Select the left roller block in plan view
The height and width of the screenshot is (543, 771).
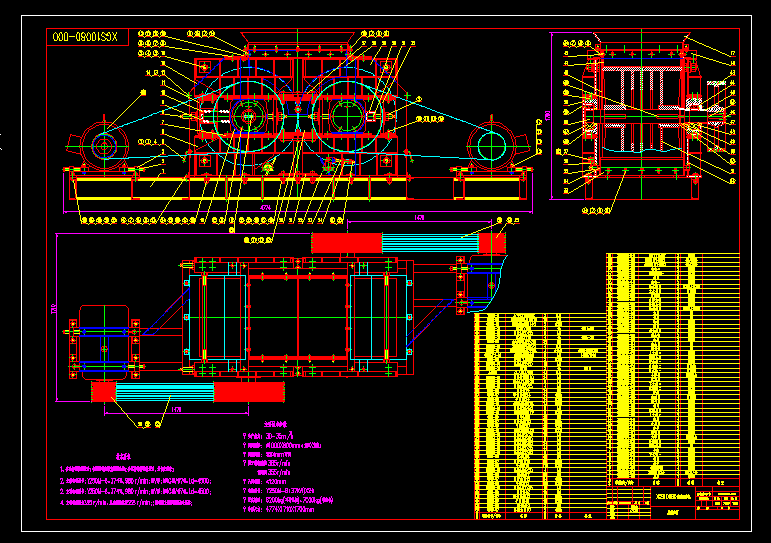pos(217,317)
